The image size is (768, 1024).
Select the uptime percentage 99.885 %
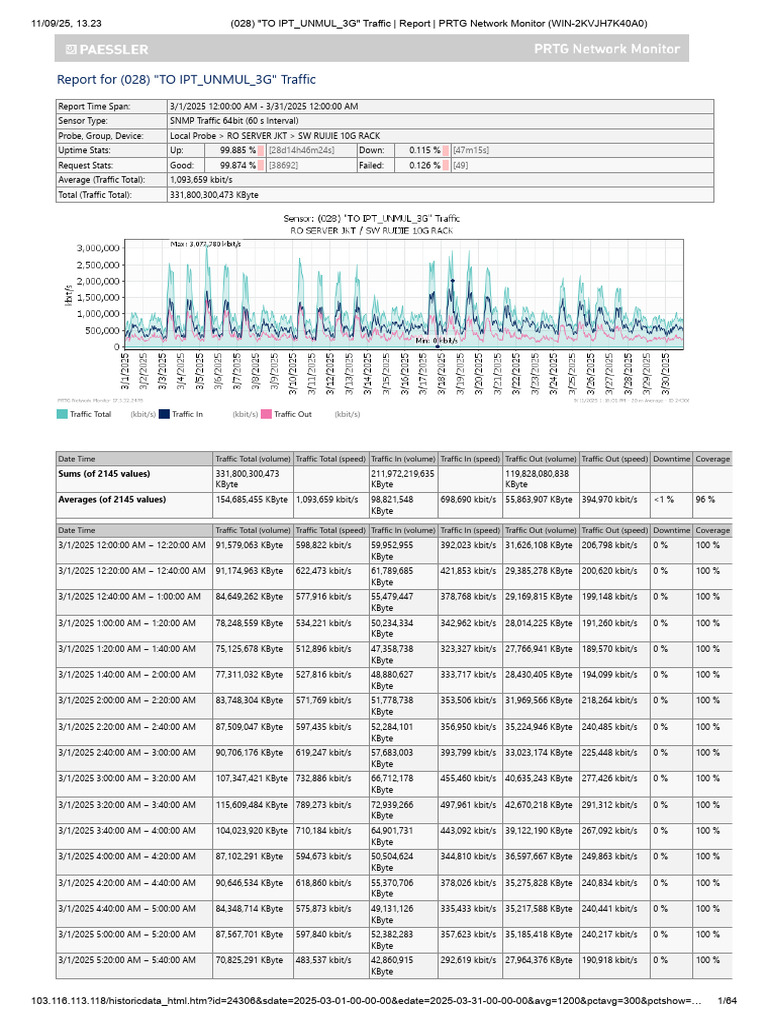(238, 150)
